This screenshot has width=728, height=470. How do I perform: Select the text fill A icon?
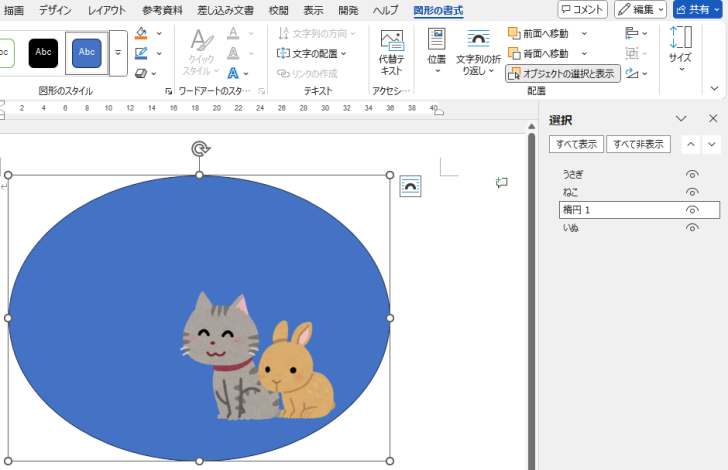point(233,33)
